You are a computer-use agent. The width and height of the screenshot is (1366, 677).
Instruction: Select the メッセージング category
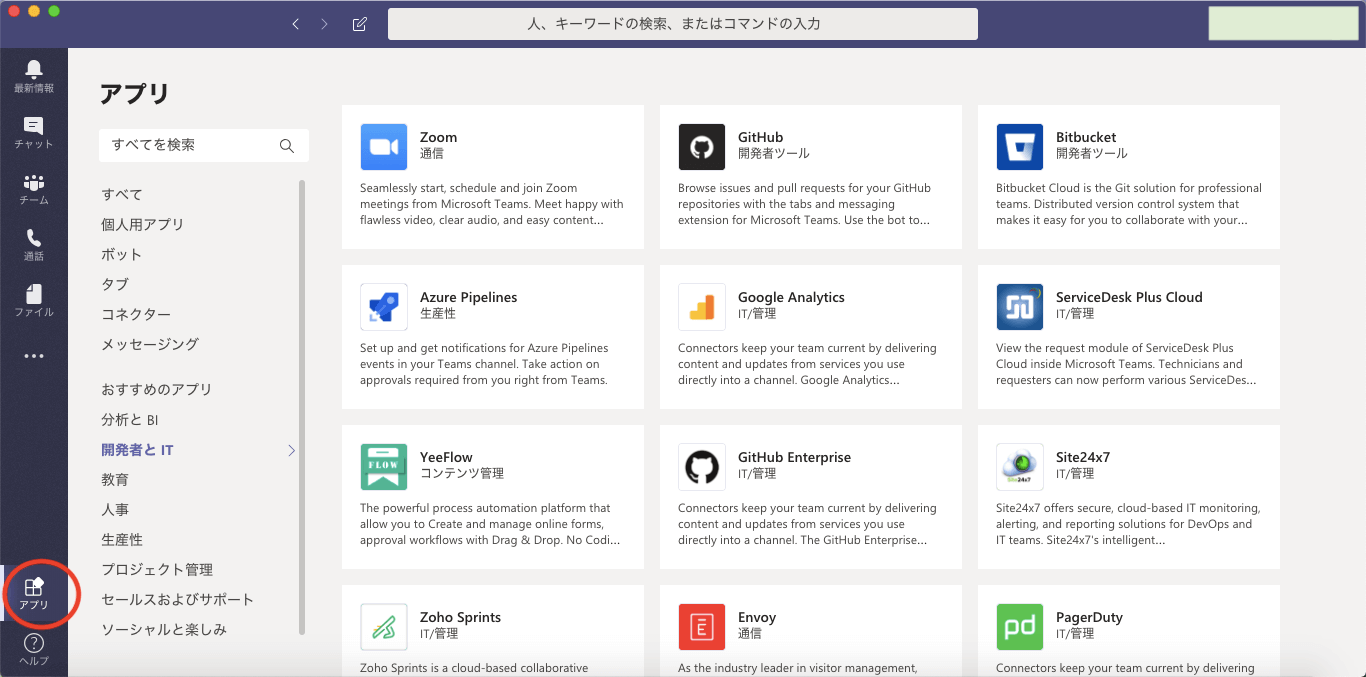(150, 344)
